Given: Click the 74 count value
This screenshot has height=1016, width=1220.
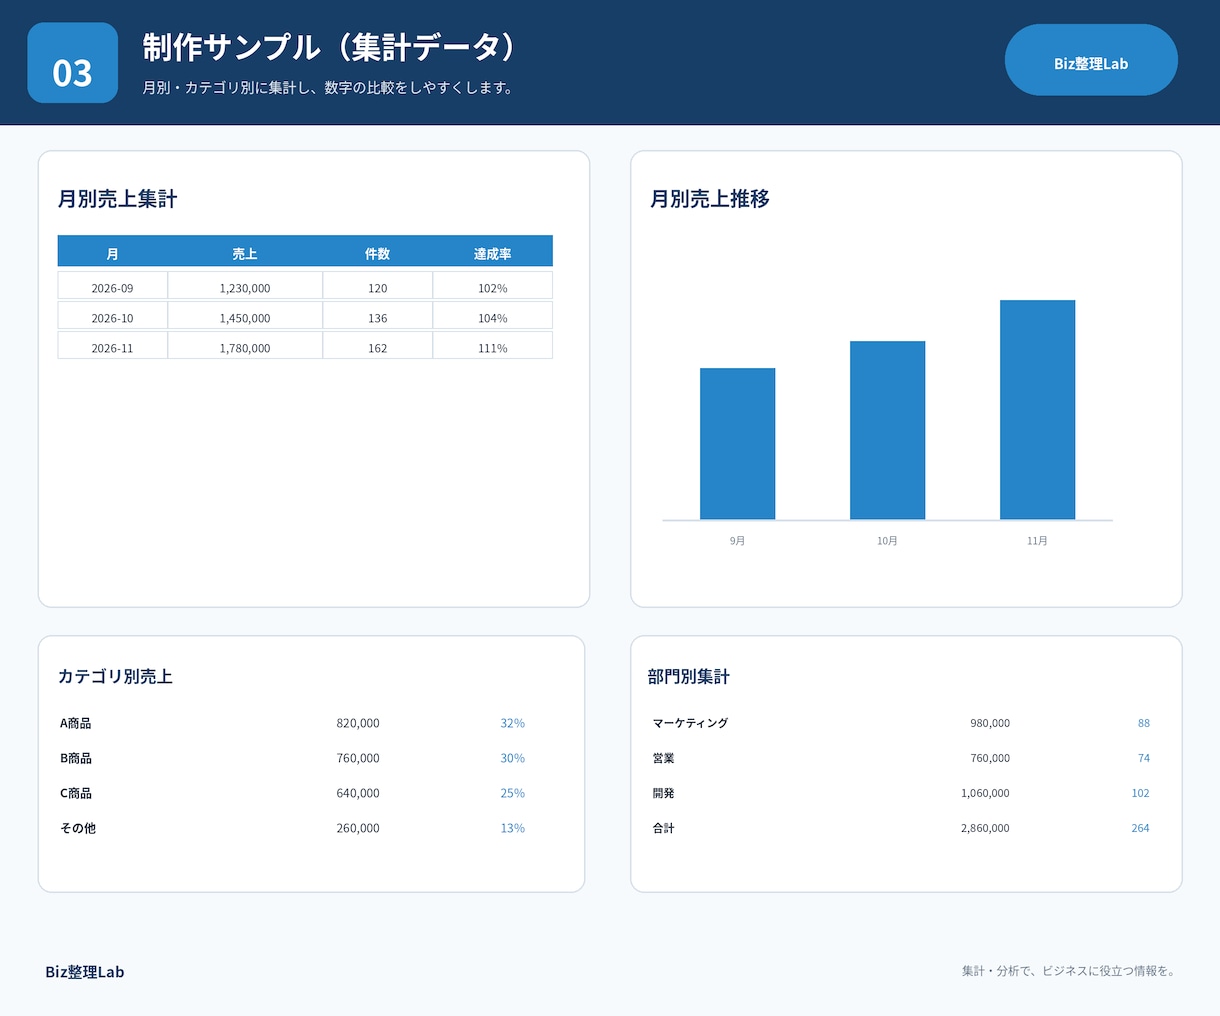Looking at the screenshot, I should point(1144,758).
